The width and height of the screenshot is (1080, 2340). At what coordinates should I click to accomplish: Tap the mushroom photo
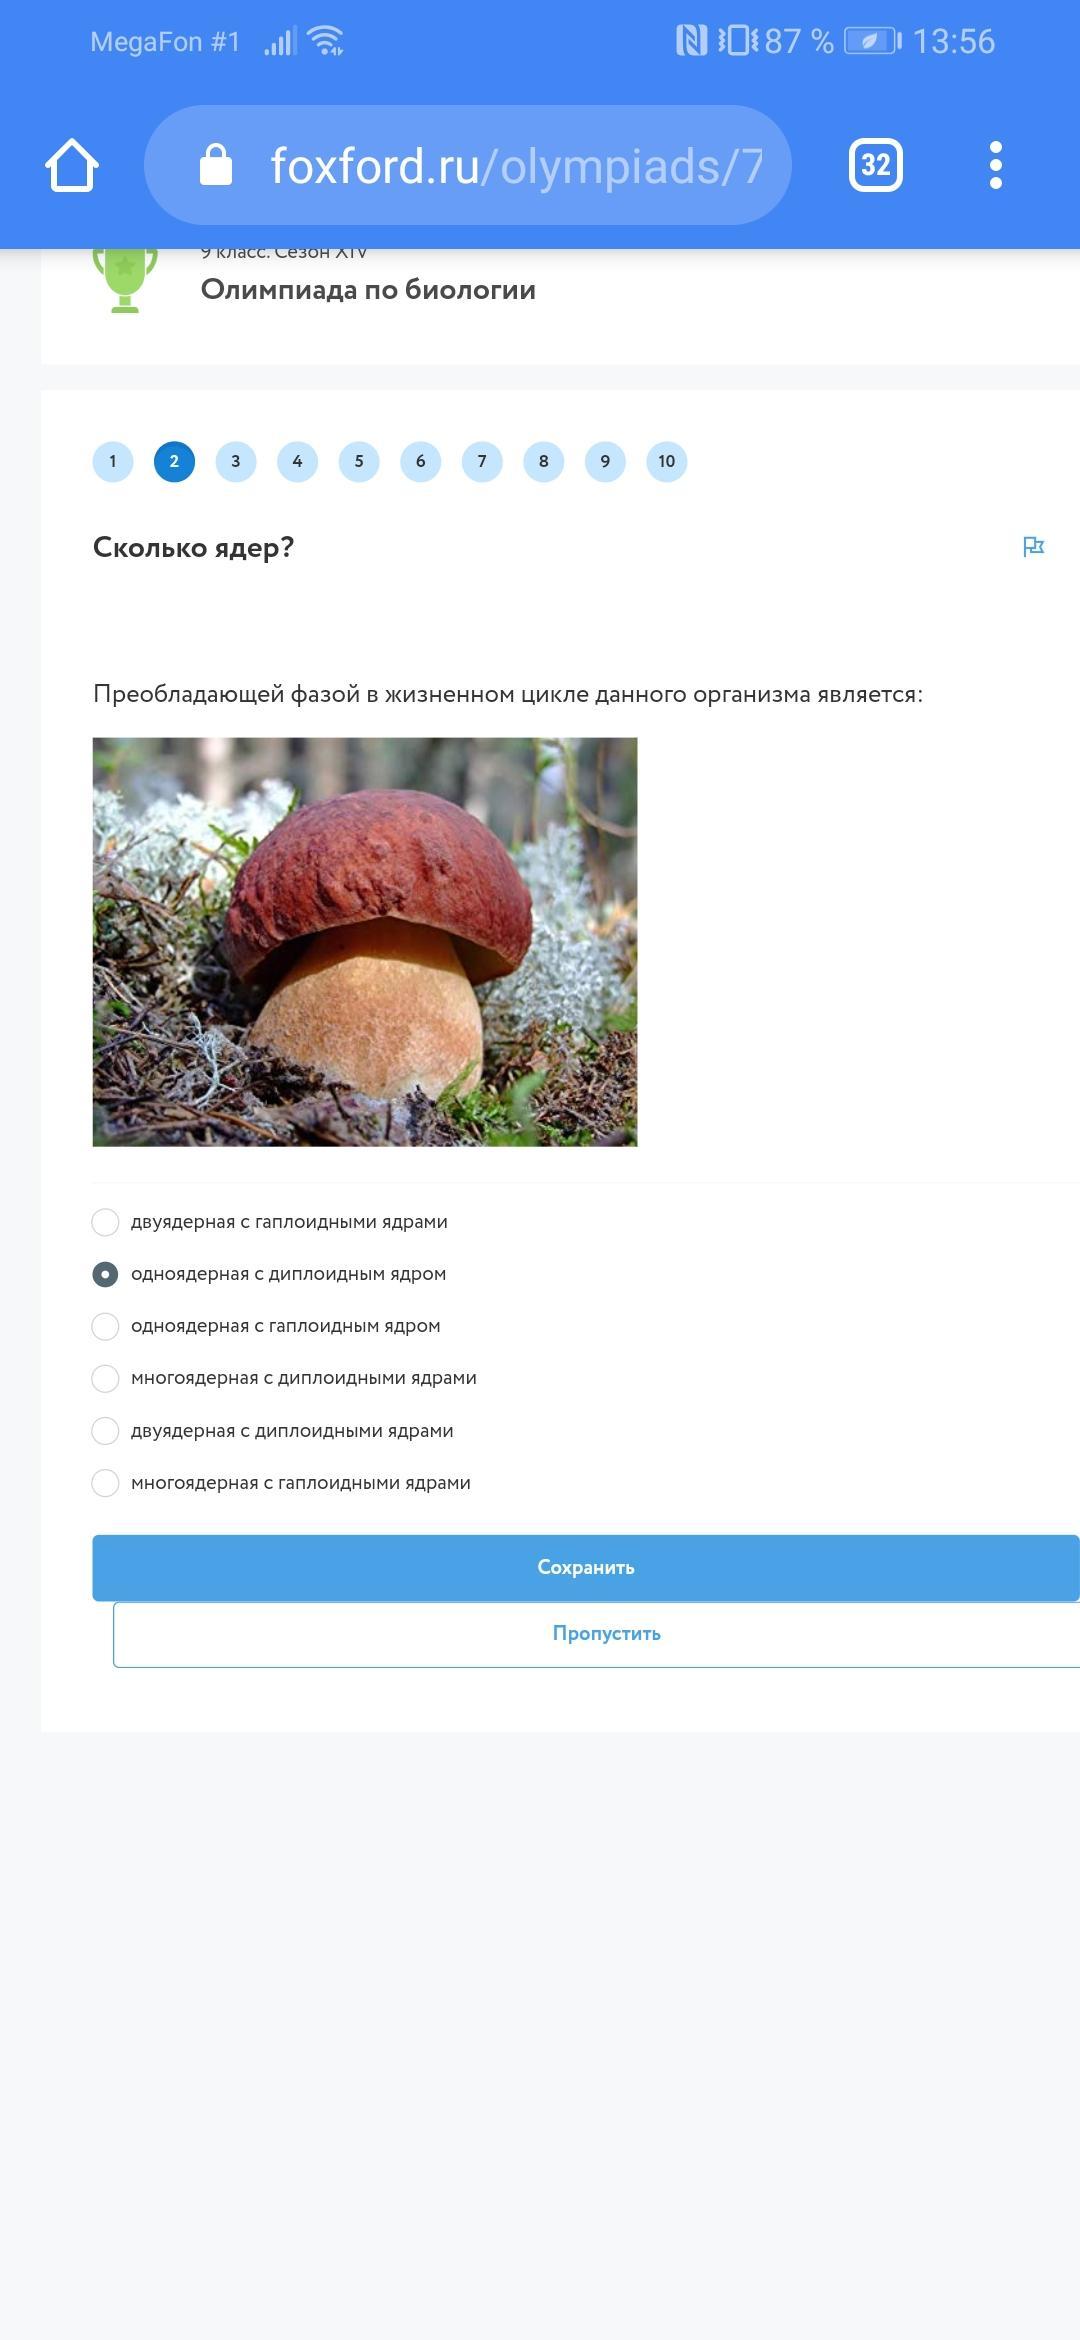(x=365, y=942)
